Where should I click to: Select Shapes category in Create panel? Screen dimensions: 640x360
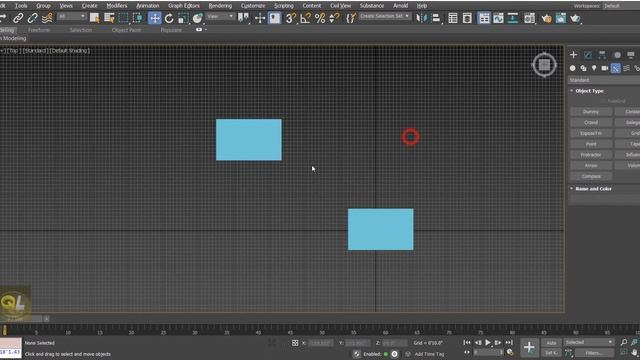pos(583,68)
